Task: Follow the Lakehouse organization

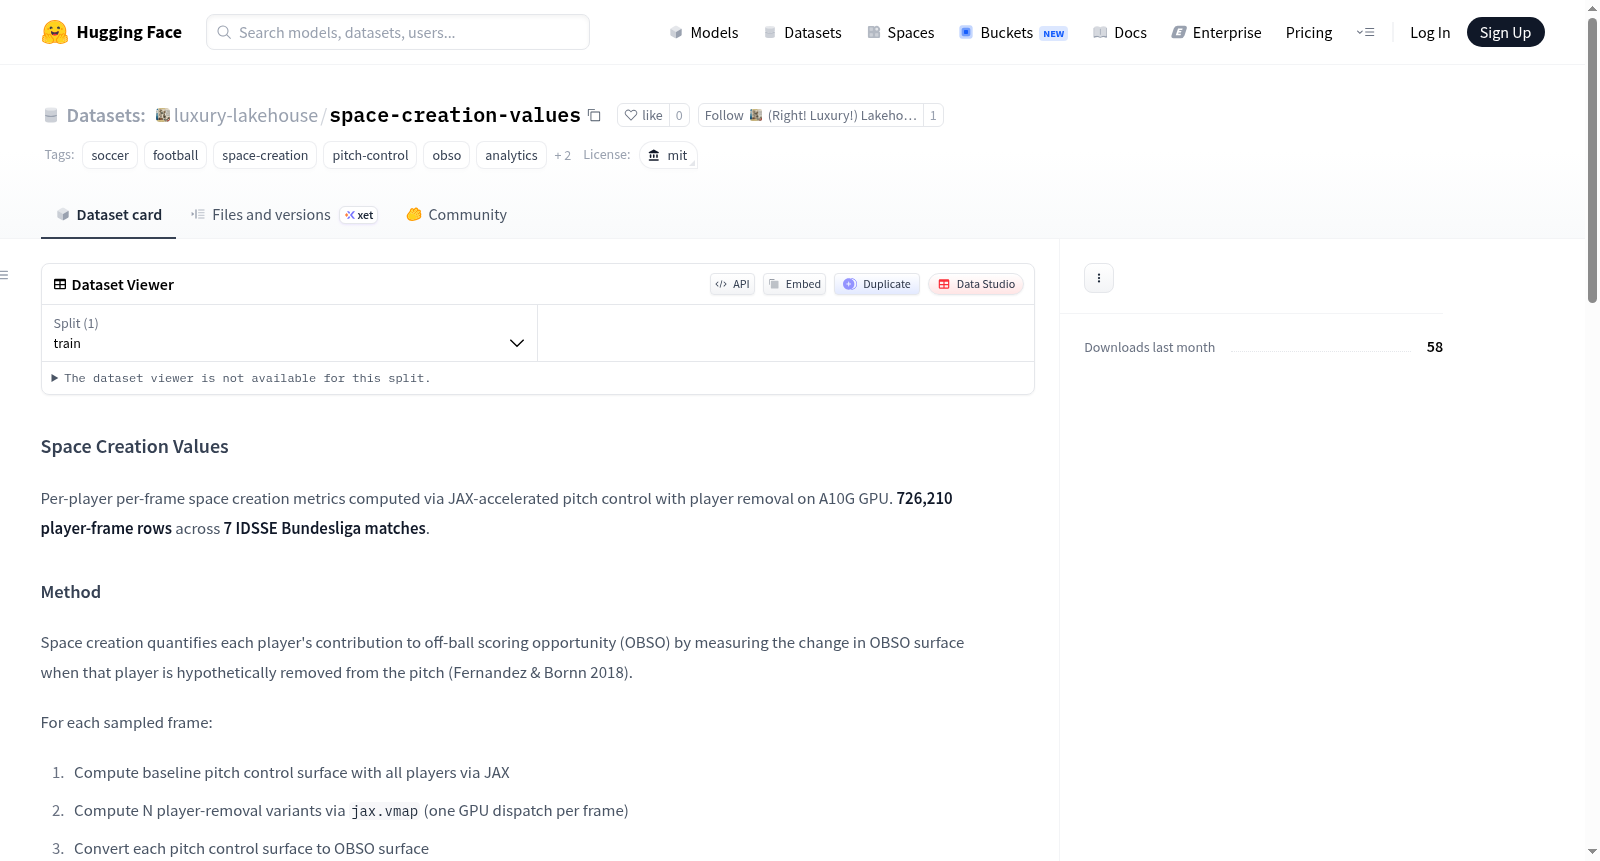Action: (810, 115)
